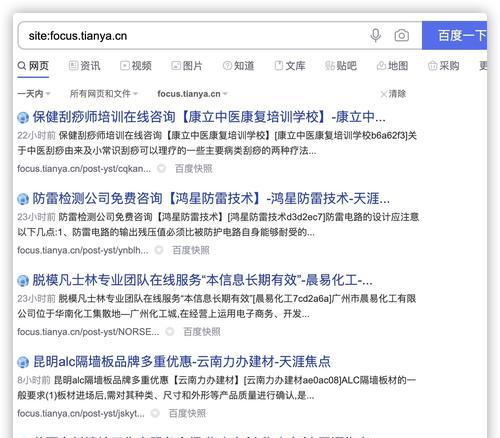Open URL focus.tianya.cn/post-yst/jskyt...
Image resolution: width=500 pixels, height=438 pixels.
tap(81, 414)
